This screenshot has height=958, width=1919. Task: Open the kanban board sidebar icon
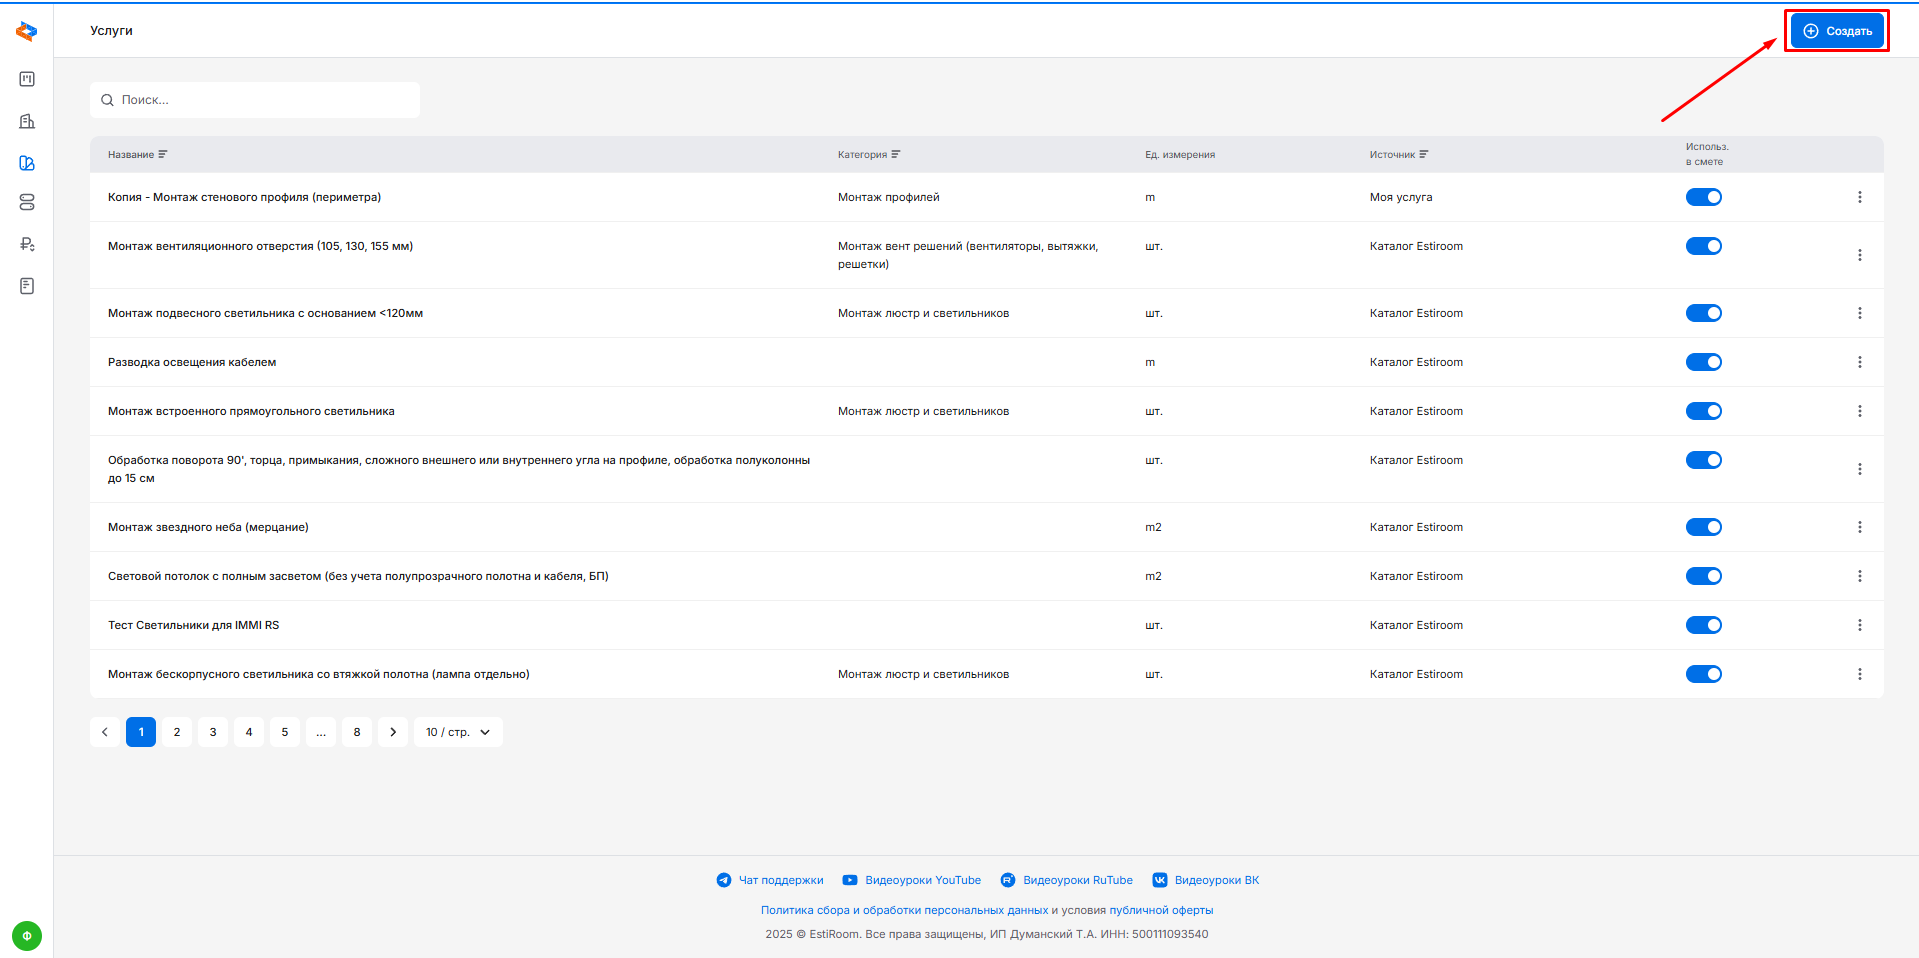coord(27,79)
